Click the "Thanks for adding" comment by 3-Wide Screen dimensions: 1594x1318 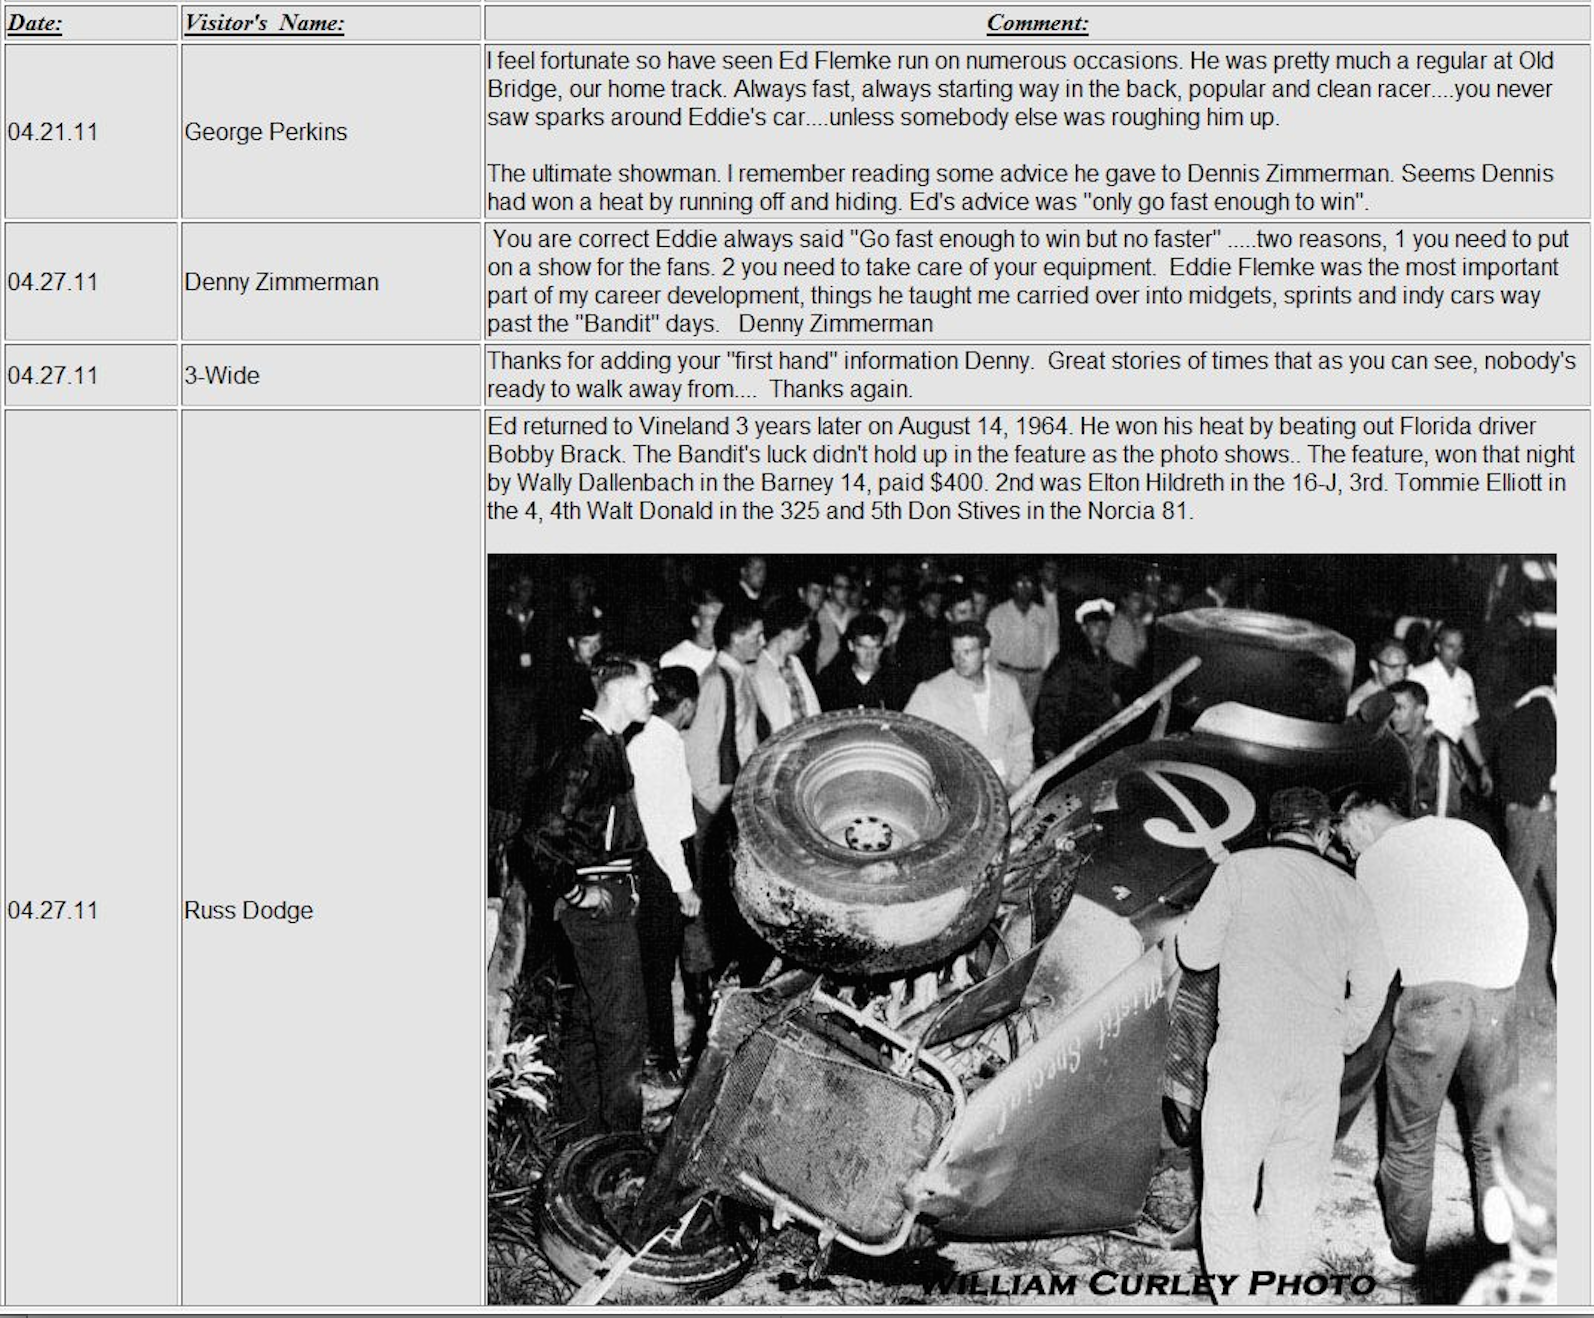point(1031,375)
